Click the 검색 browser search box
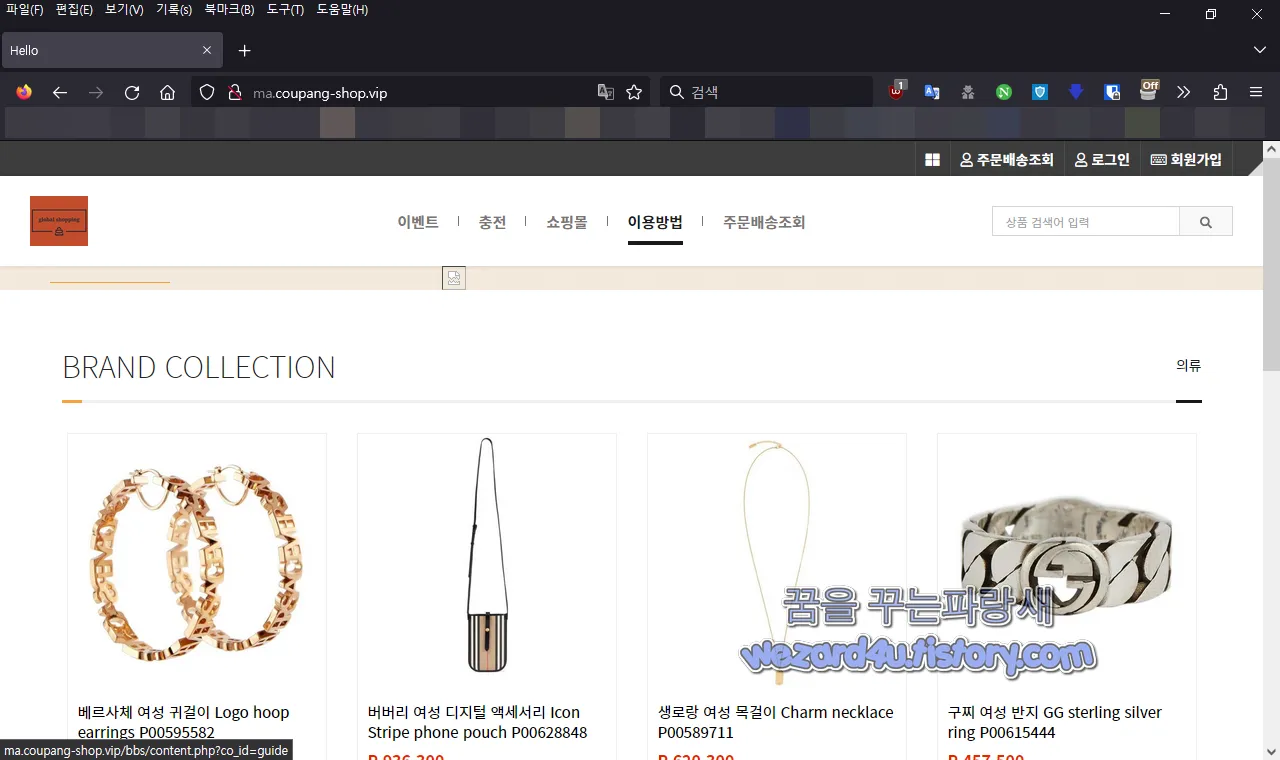 tap(767, 92)
